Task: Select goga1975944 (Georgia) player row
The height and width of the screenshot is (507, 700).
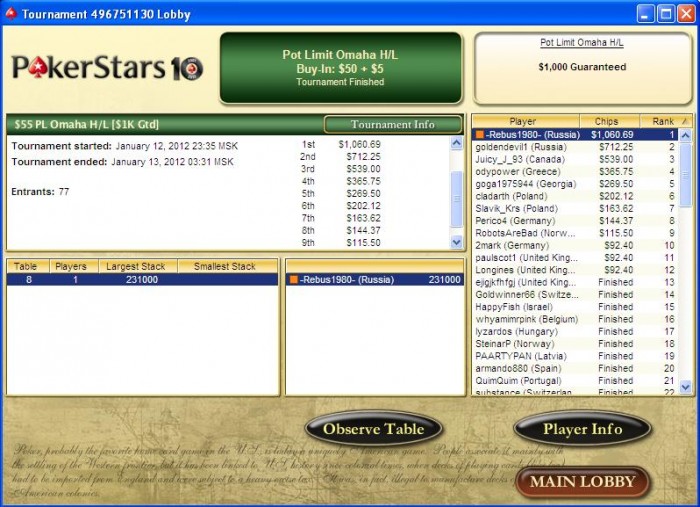Action: click(x=575, y=184)
